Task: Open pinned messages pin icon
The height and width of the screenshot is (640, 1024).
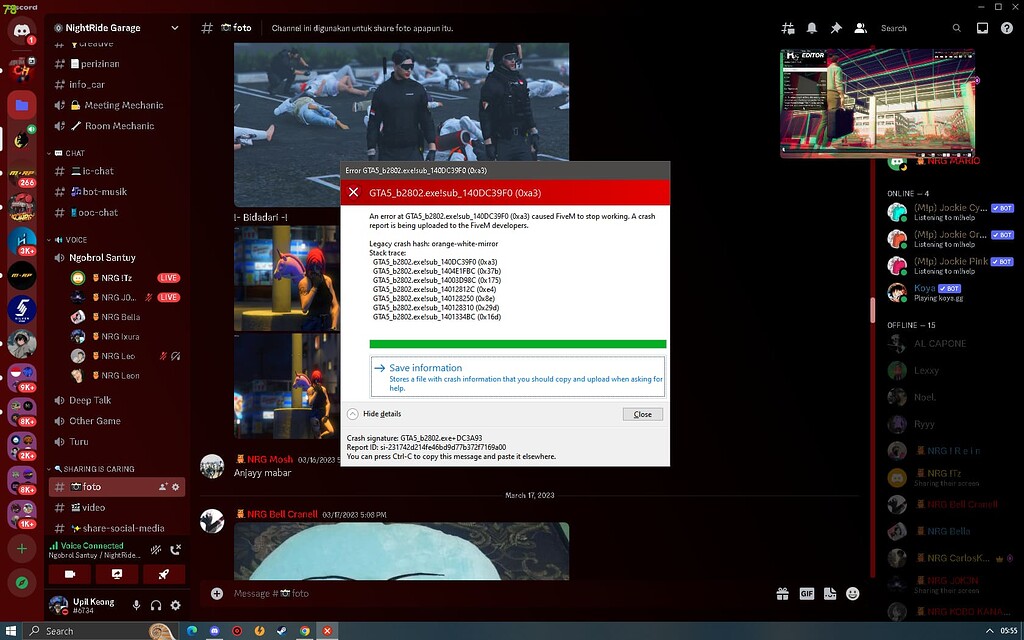Action: tap(836, 28)
